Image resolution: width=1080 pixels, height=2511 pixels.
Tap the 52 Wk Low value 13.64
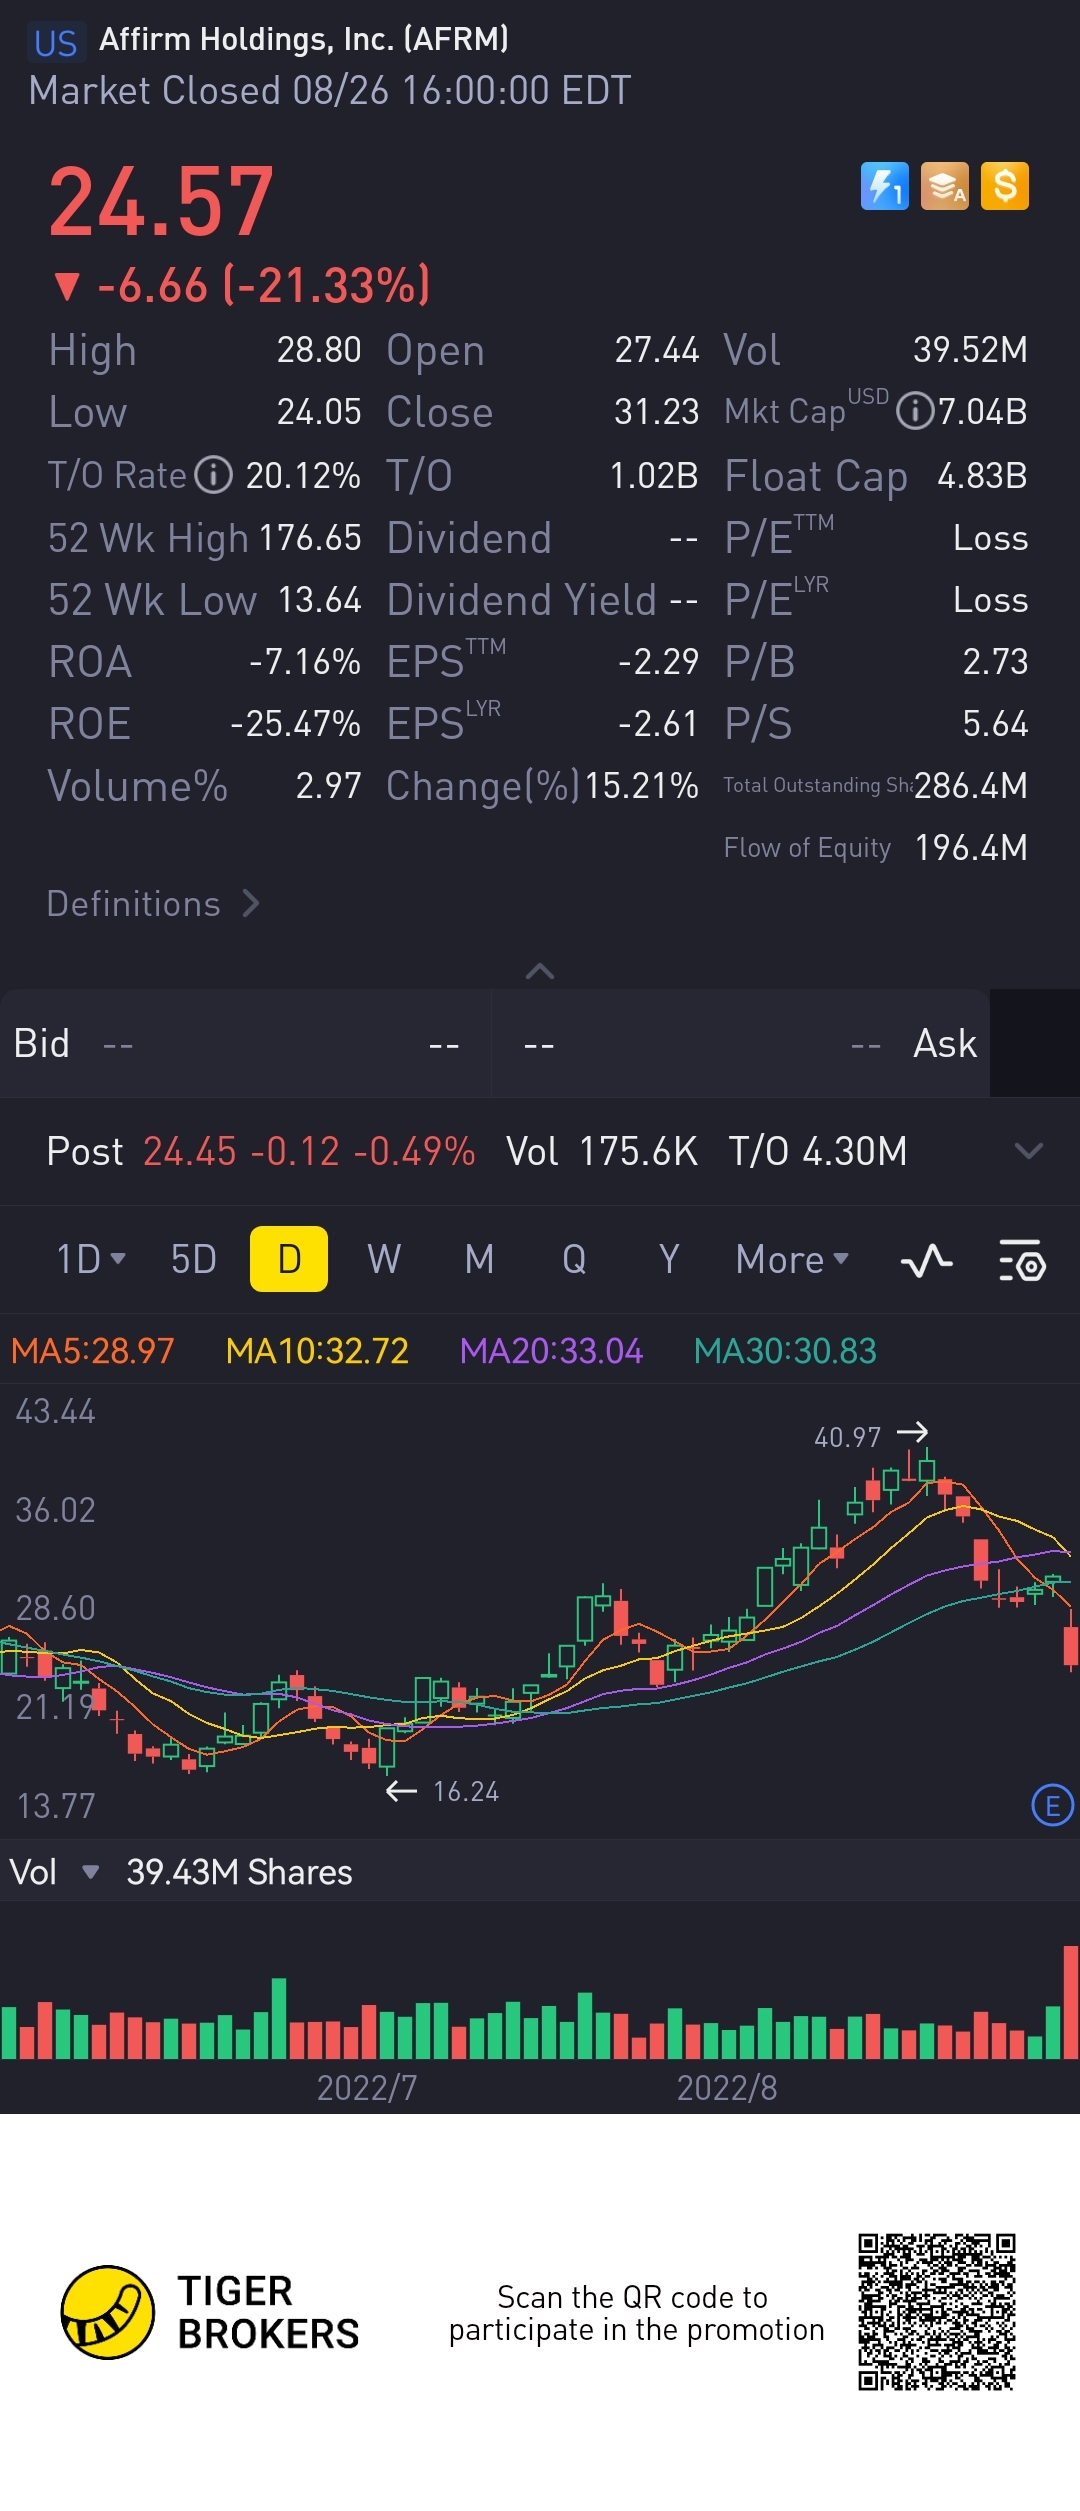pos(319,600)
